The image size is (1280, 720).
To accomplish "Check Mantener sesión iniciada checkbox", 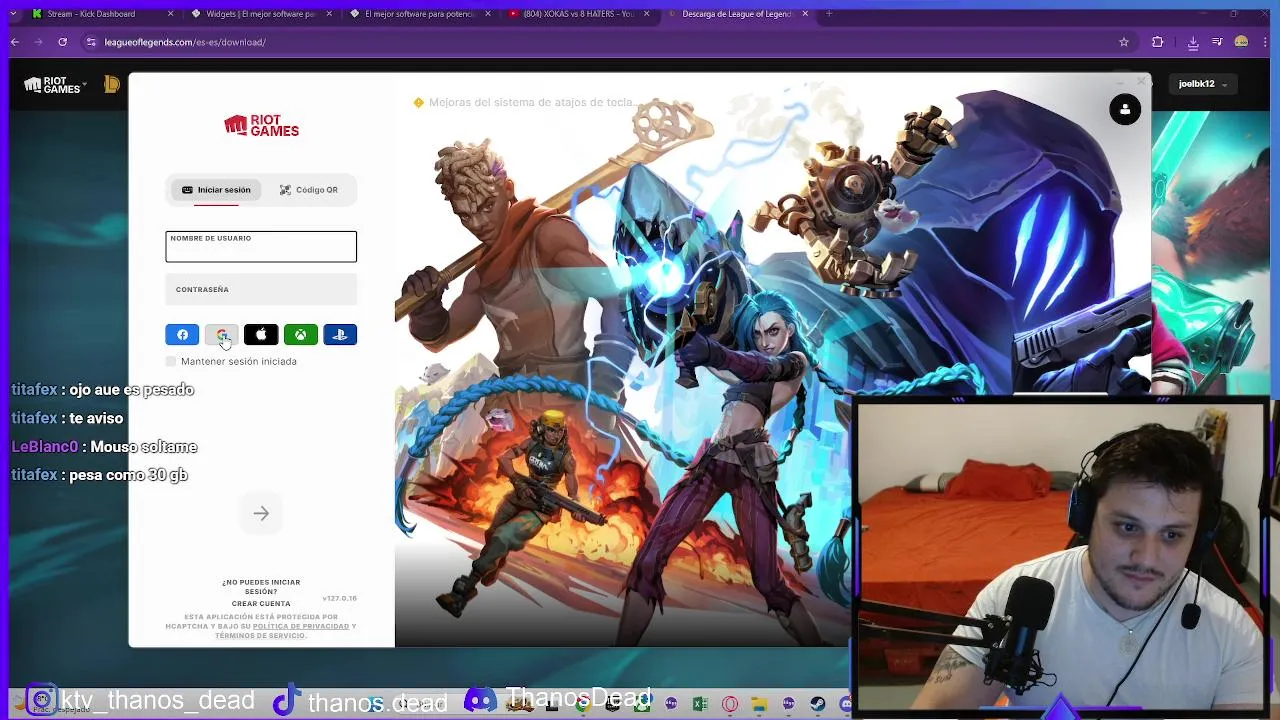I will pos(171,361).
